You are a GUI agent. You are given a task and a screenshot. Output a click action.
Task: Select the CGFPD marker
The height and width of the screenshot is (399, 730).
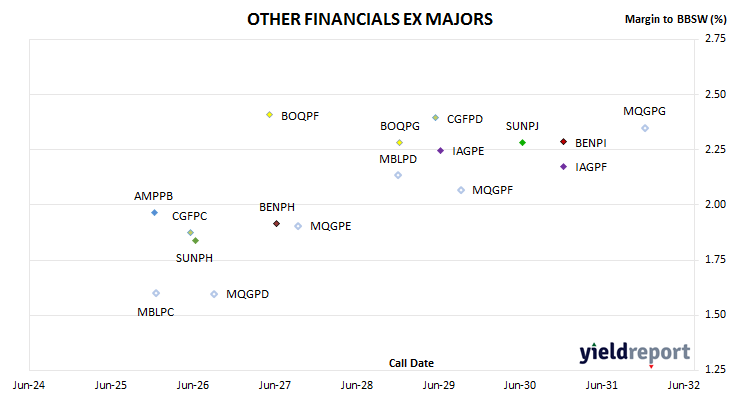(435, 118)
